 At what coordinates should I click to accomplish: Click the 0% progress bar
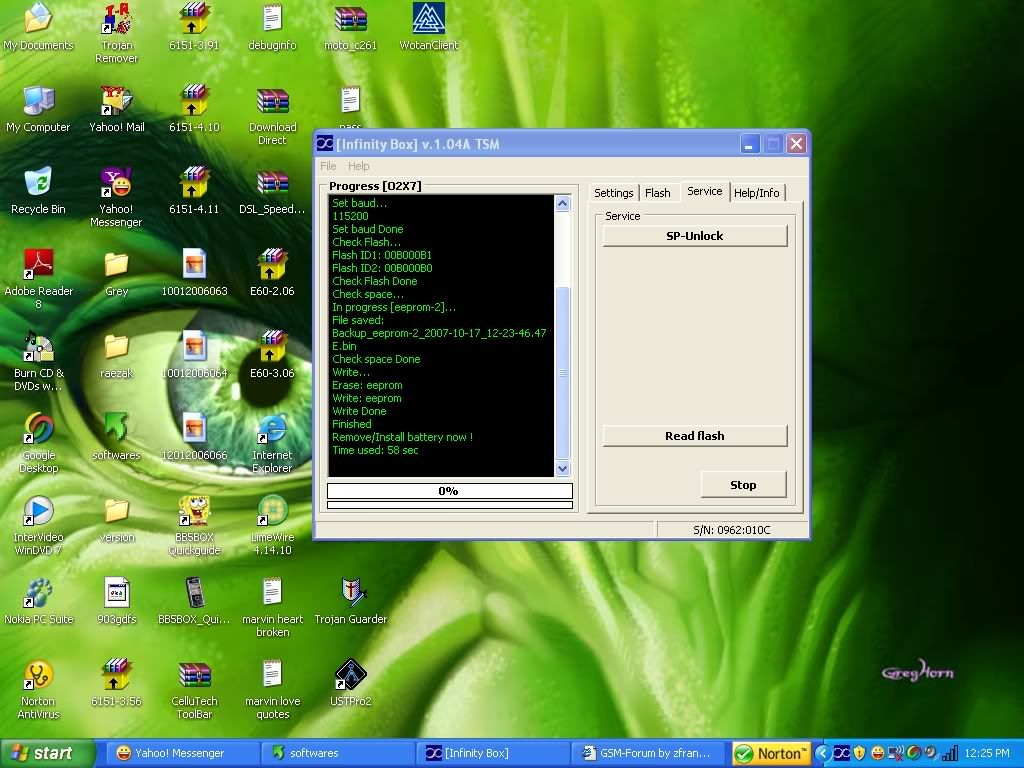[449, 491]
